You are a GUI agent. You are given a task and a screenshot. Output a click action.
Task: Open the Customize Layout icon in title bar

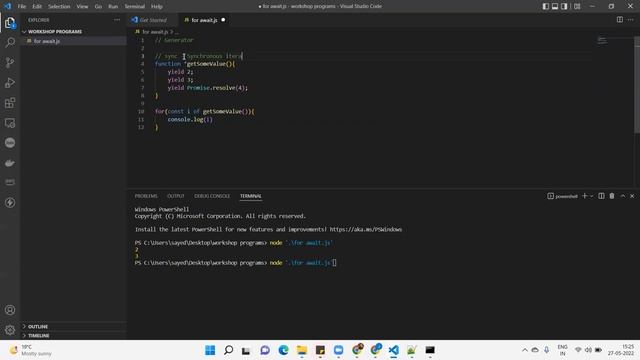(x=577, y=6)
